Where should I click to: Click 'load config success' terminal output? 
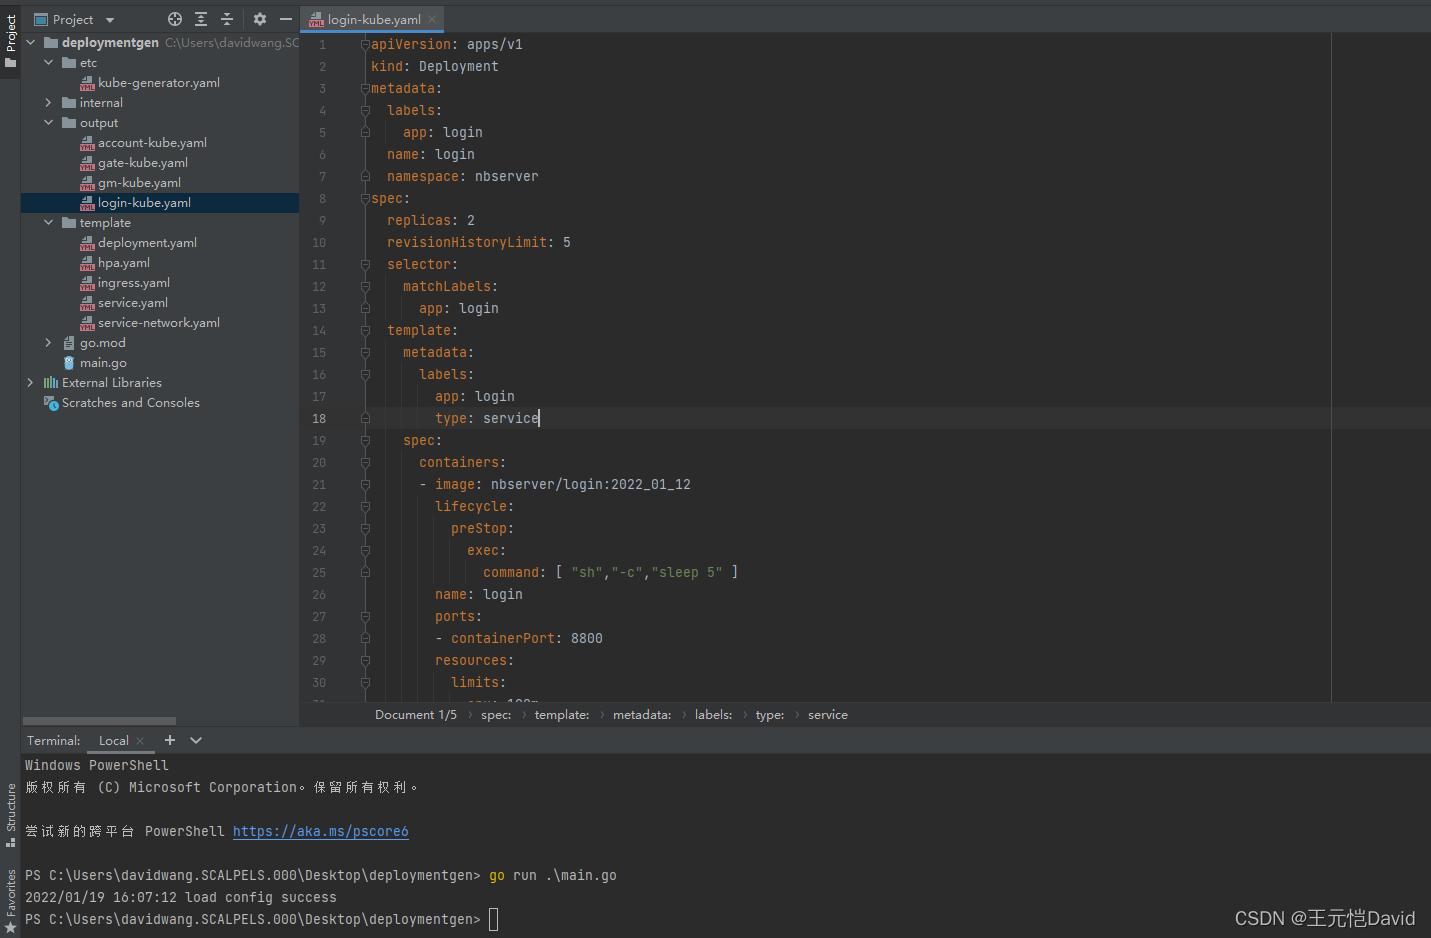tap(261, 897)
